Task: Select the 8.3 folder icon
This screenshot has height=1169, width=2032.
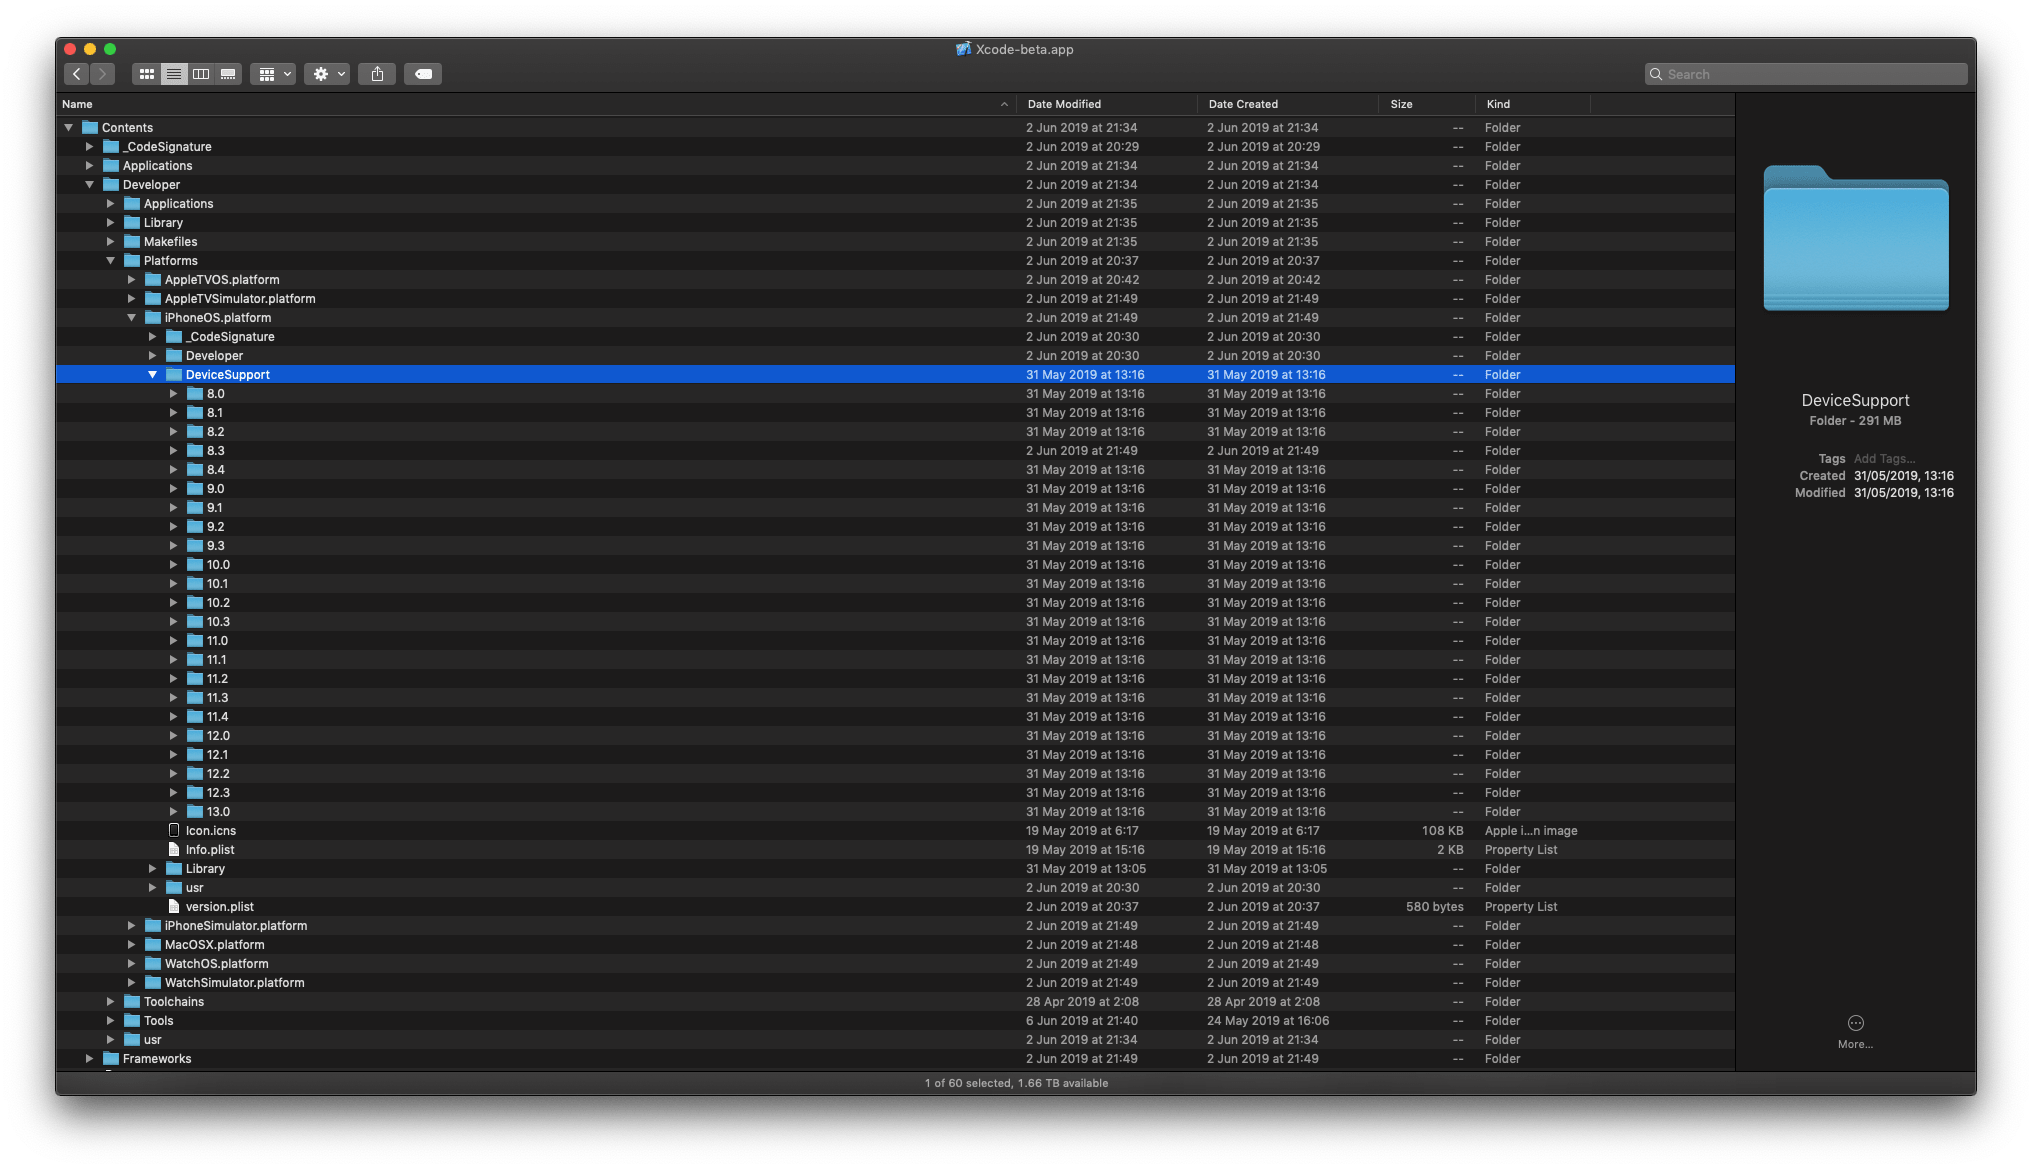Action: (195, 451)
